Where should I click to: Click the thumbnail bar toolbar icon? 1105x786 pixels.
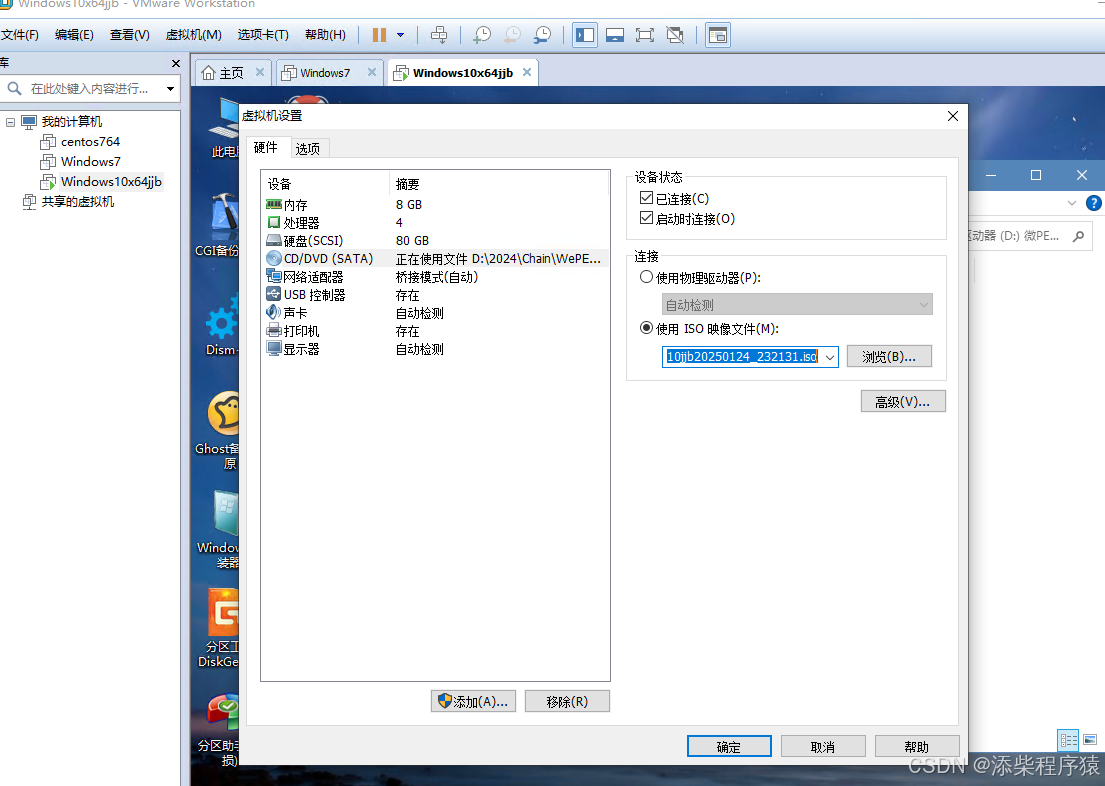pyautogui.click(x=717, y=35)
